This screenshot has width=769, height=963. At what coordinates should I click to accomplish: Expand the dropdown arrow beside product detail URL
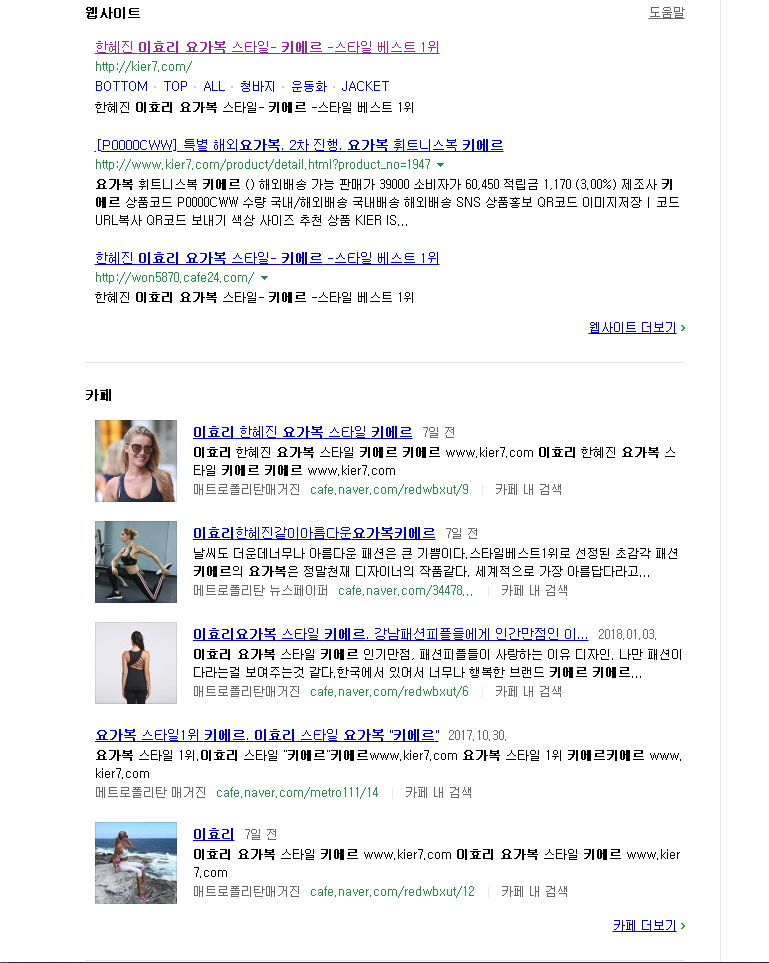point(440,165)
